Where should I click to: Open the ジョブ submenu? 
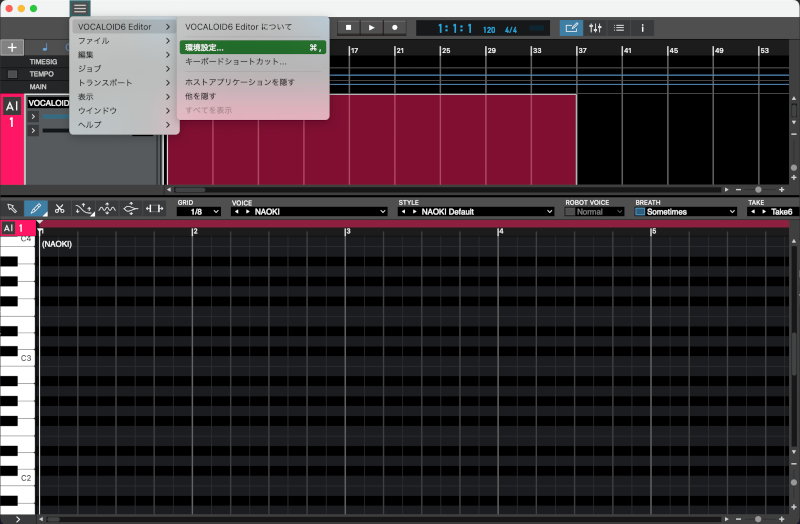[x=124, y=68]
